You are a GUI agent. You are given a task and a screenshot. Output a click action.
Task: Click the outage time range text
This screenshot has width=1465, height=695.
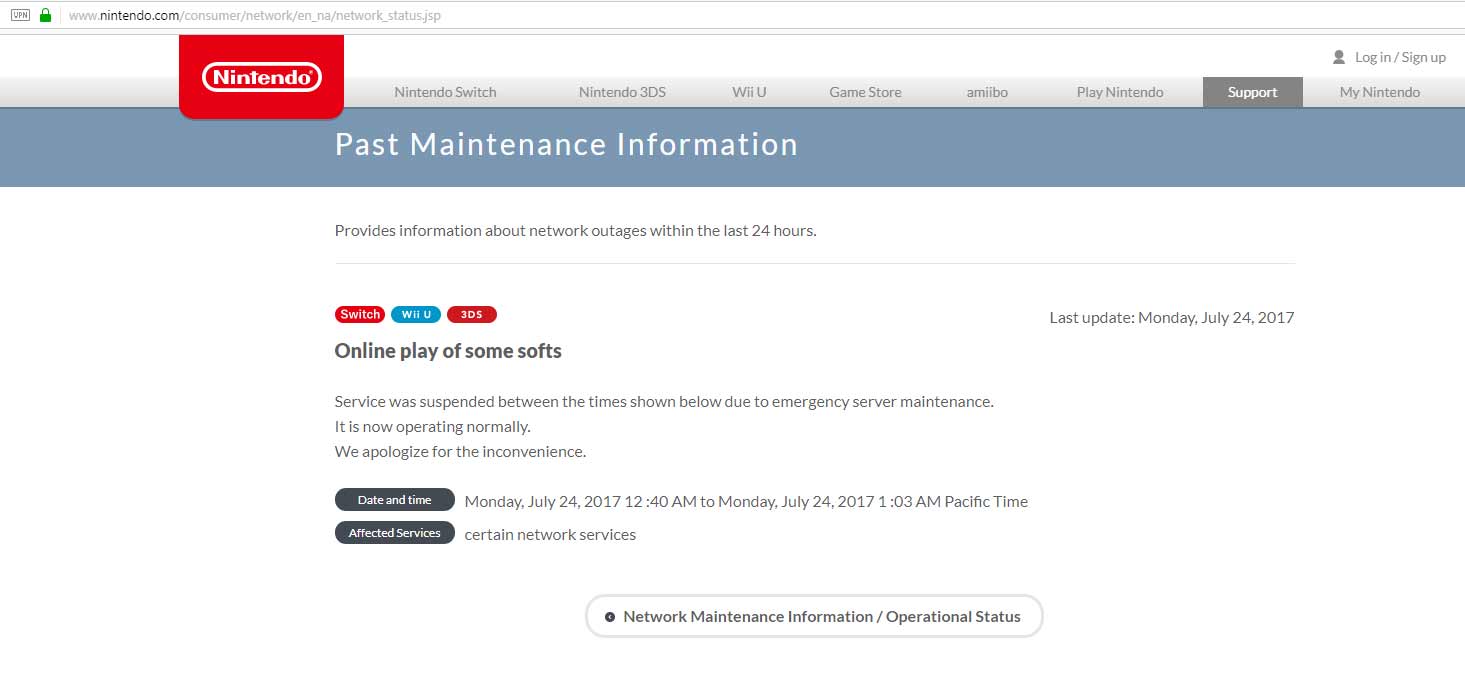click(746, 501)
